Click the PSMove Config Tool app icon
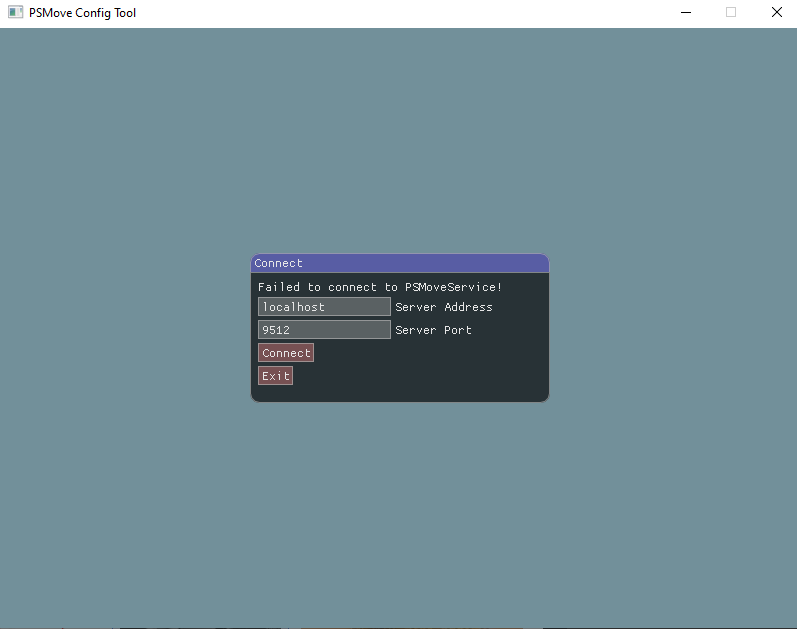This screenshot has width=797, height=629. click(x=15, y=12)
